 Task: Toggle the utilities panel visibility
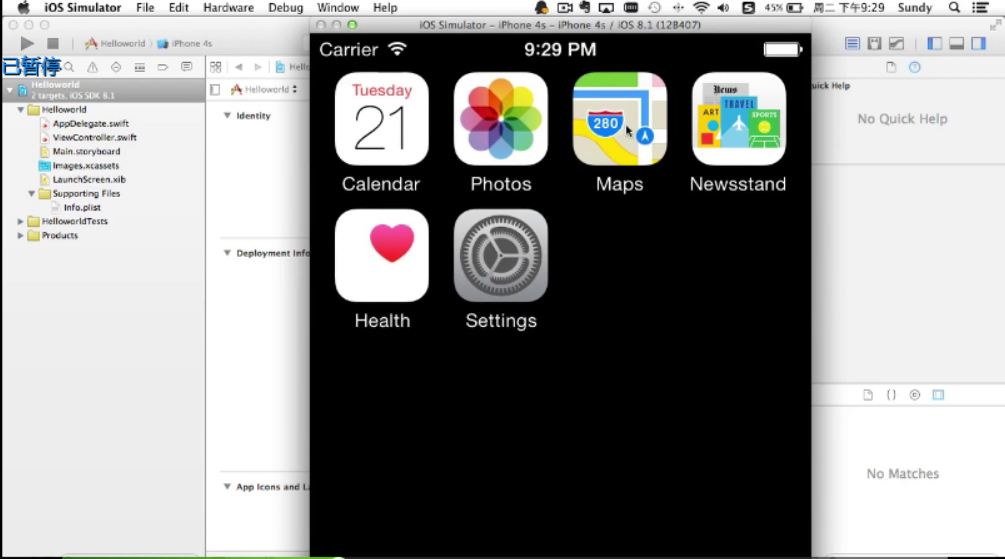click(978, 44)
